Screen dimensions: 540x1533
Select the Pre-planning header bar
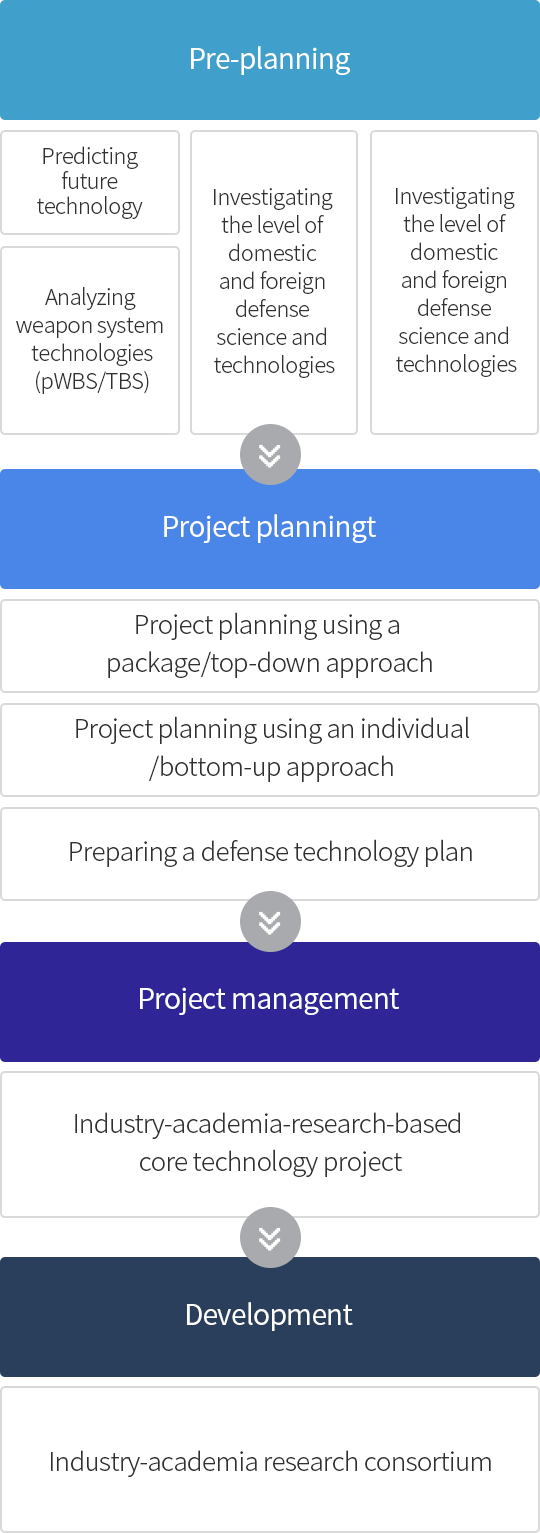point(270,60)
